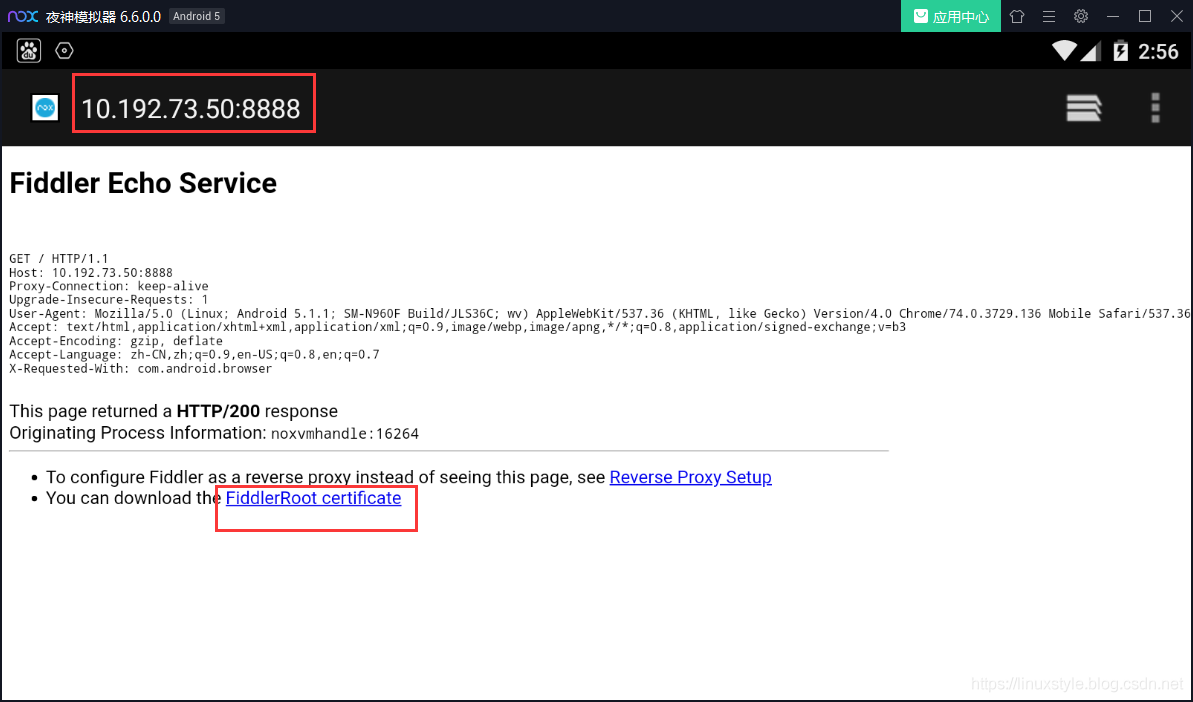Click the theme shirt icon in the Nox title bar
The width and height of the screenshot is (1193, 702).
coord(1017,16)
